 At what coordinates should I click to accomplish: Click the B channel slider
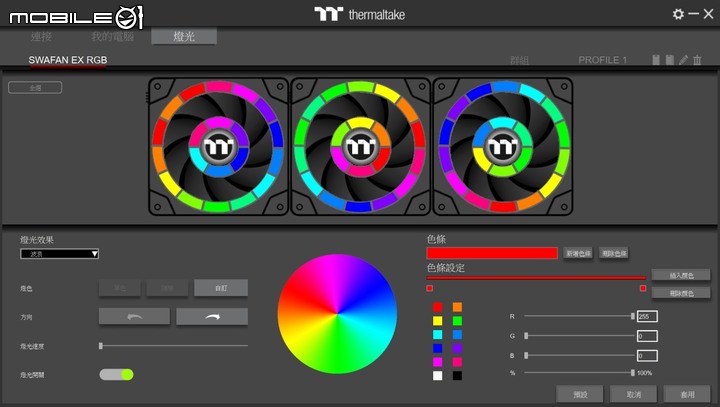(579, 355)
